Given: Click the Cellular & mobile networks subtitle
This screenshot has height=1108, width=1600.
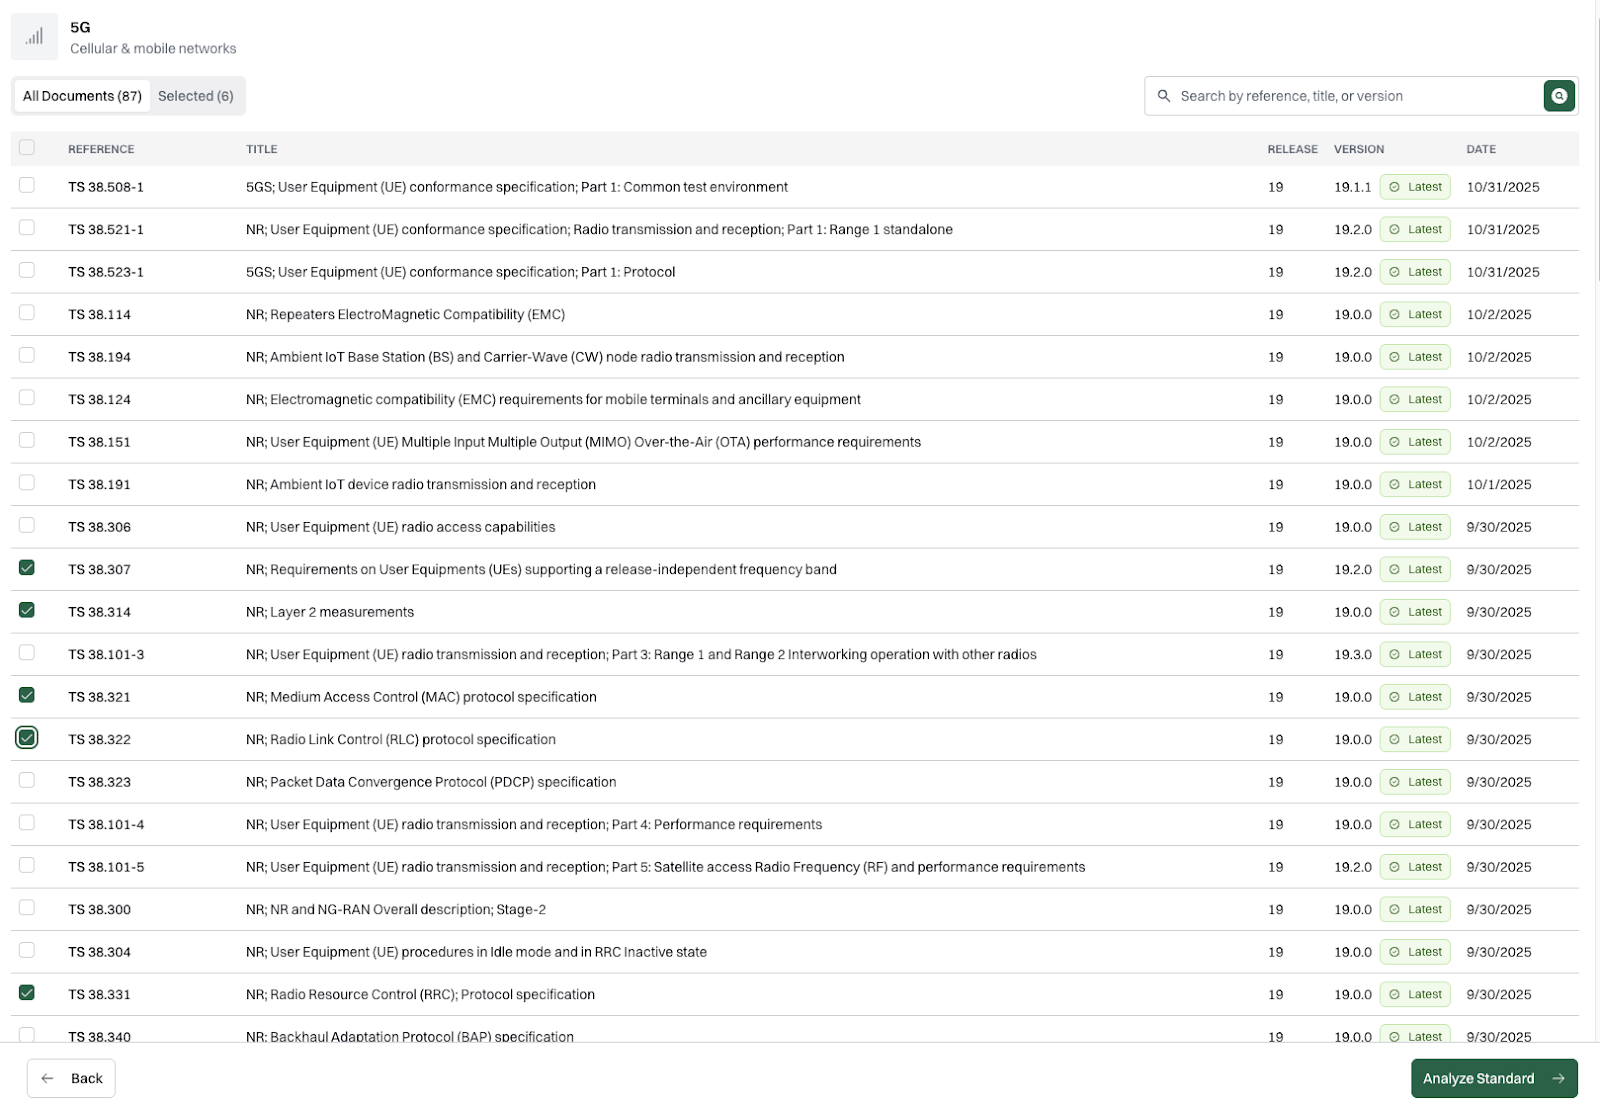Looking at the screenshot, I should [153, 48].
